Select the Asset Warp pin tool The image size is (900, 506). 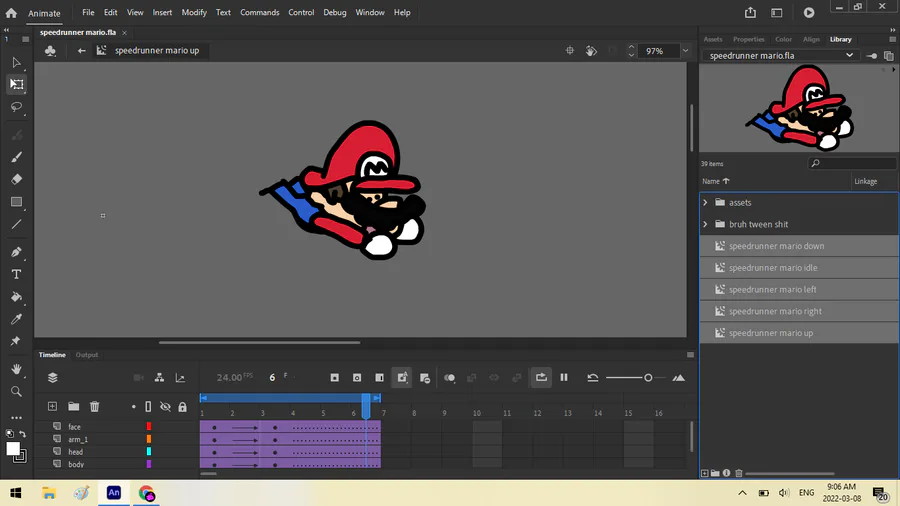coord(16,341)
